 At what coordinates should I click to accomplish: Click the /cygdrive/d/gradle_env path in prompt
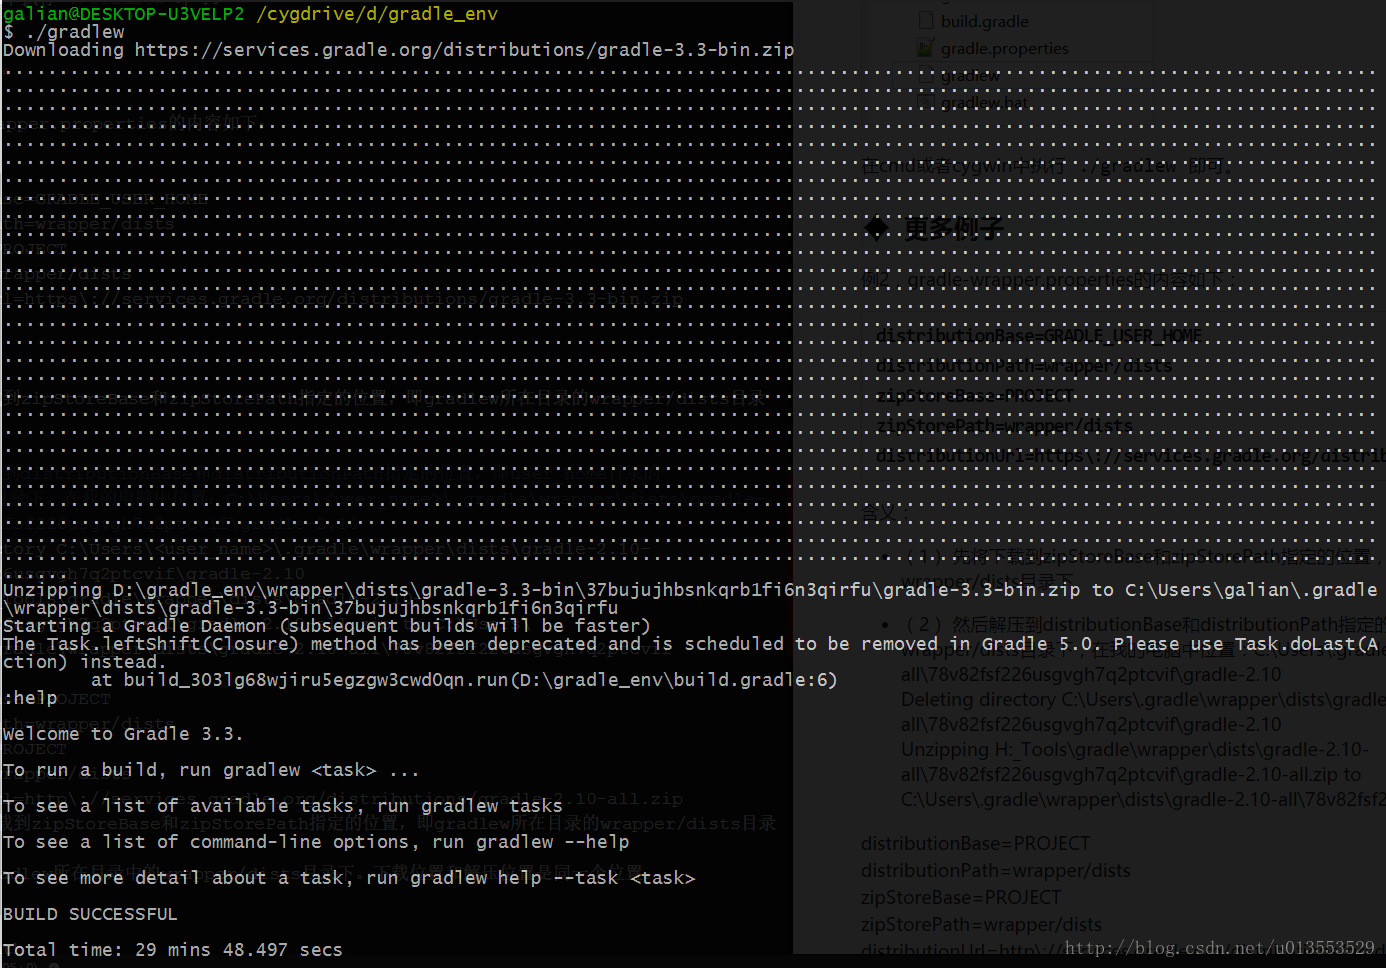tap(377, 14)
